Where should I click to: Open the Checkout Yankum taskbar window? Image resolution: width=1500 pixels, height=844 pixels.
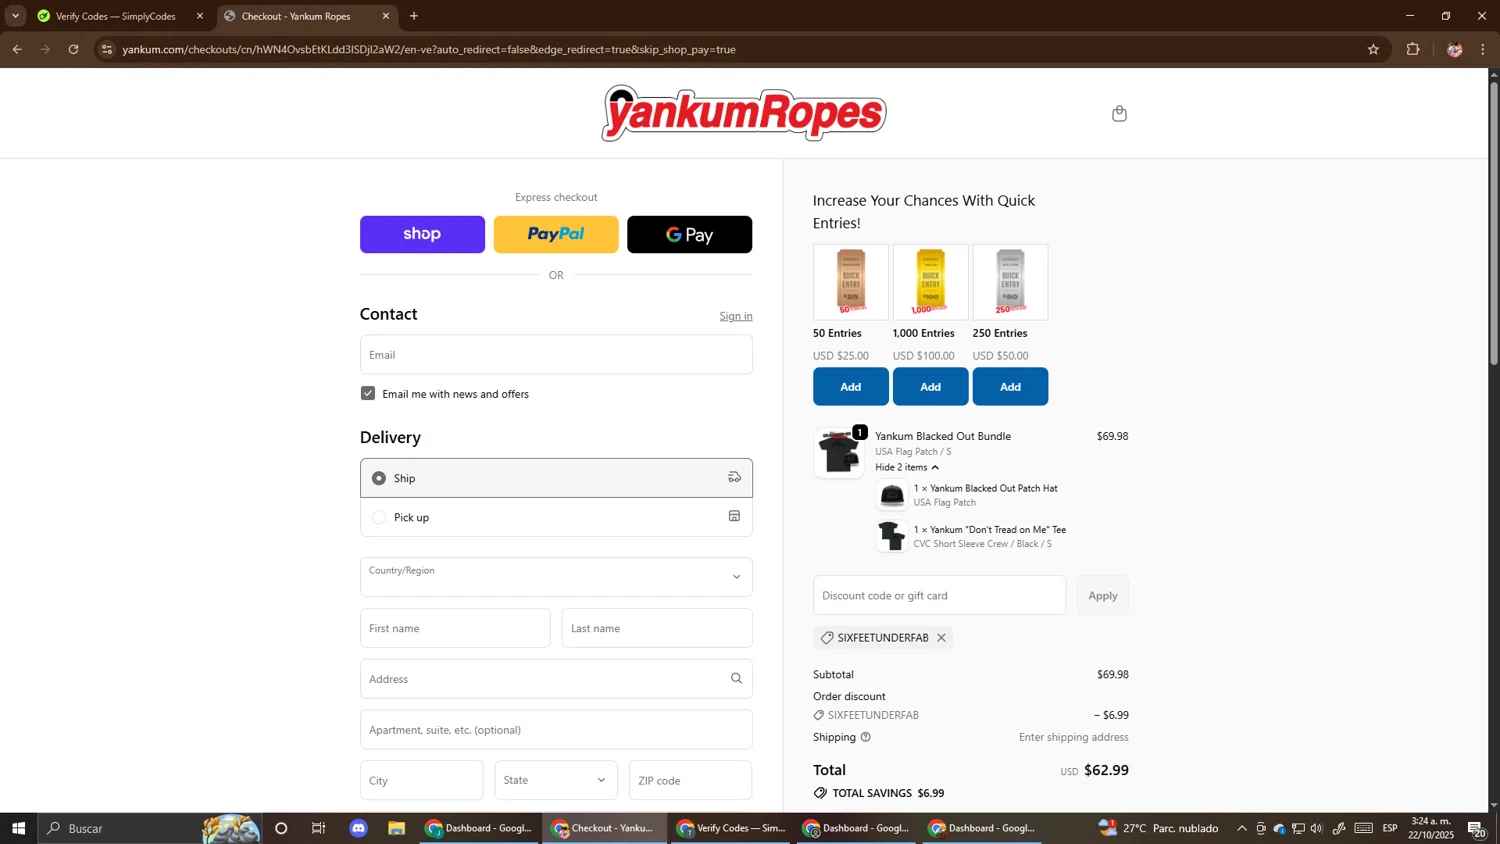coord(605,828)
